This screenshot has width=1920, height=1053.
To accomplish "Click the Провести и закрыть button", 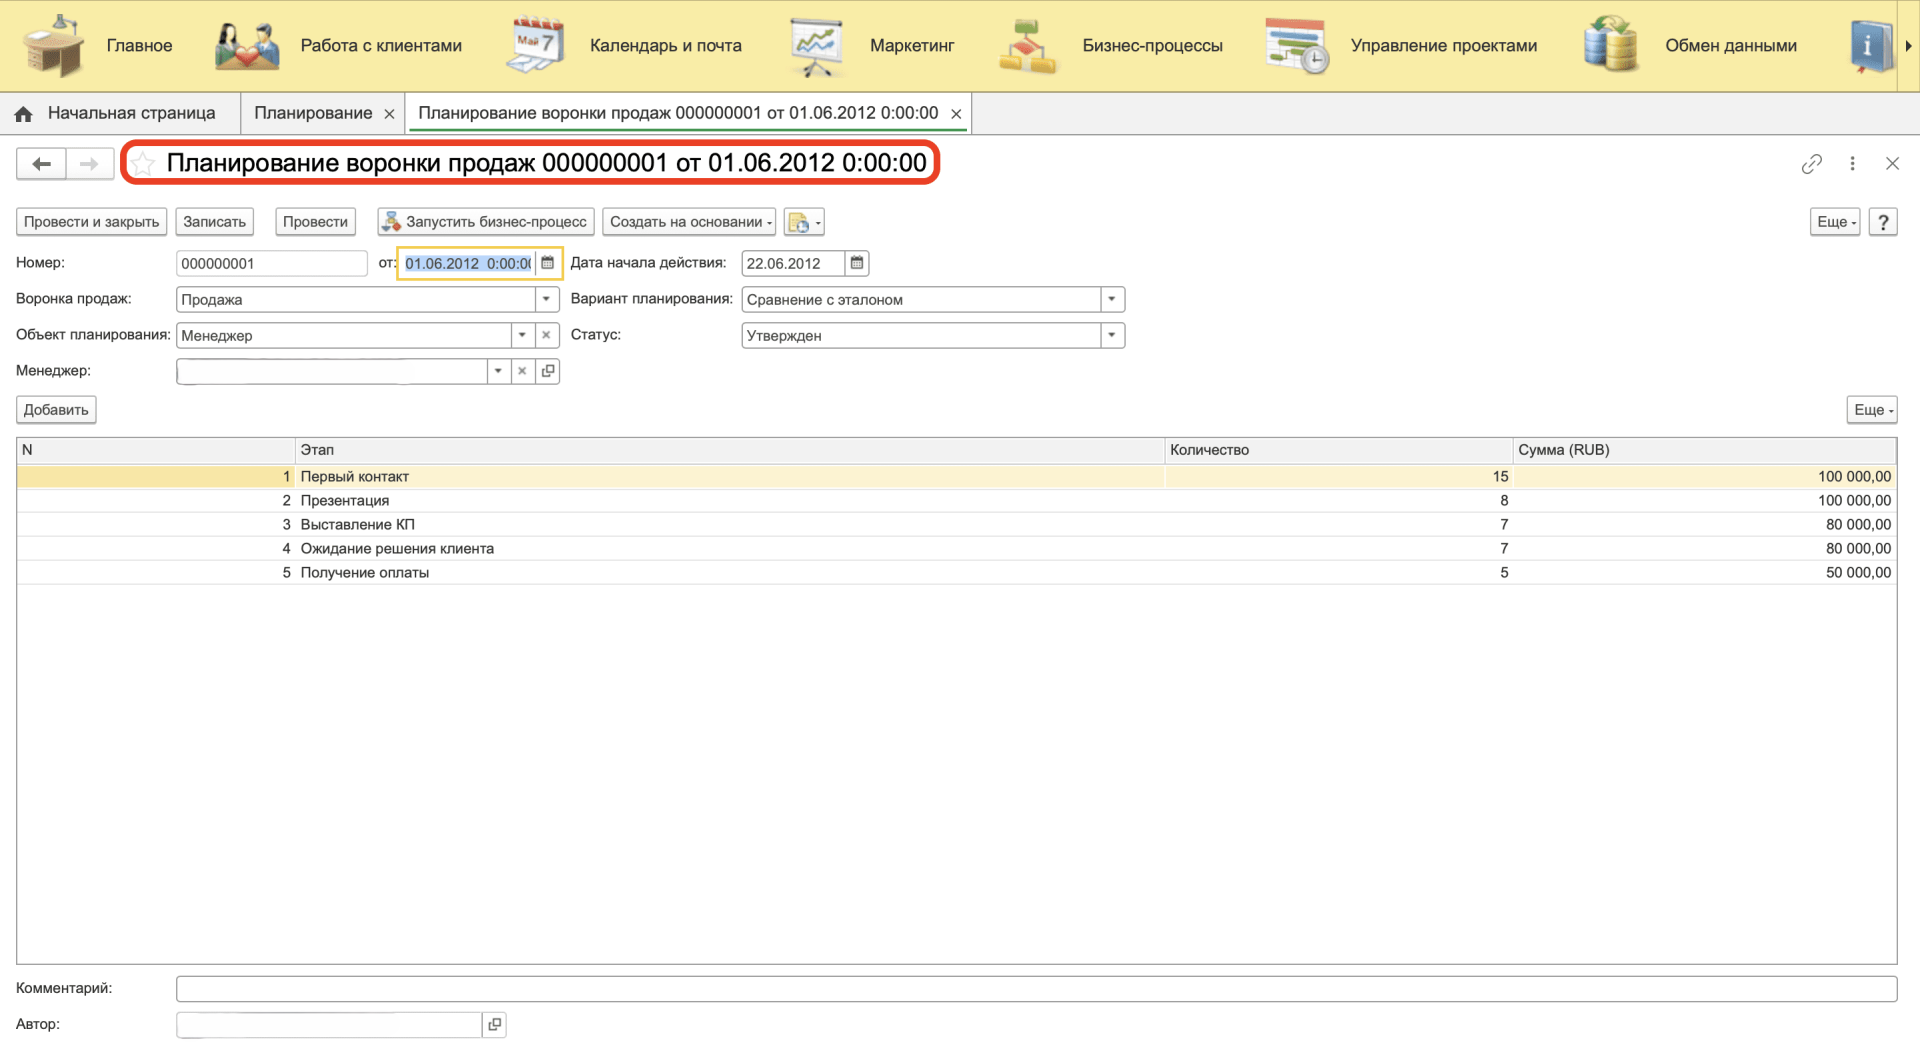I will tap(91, 222).
